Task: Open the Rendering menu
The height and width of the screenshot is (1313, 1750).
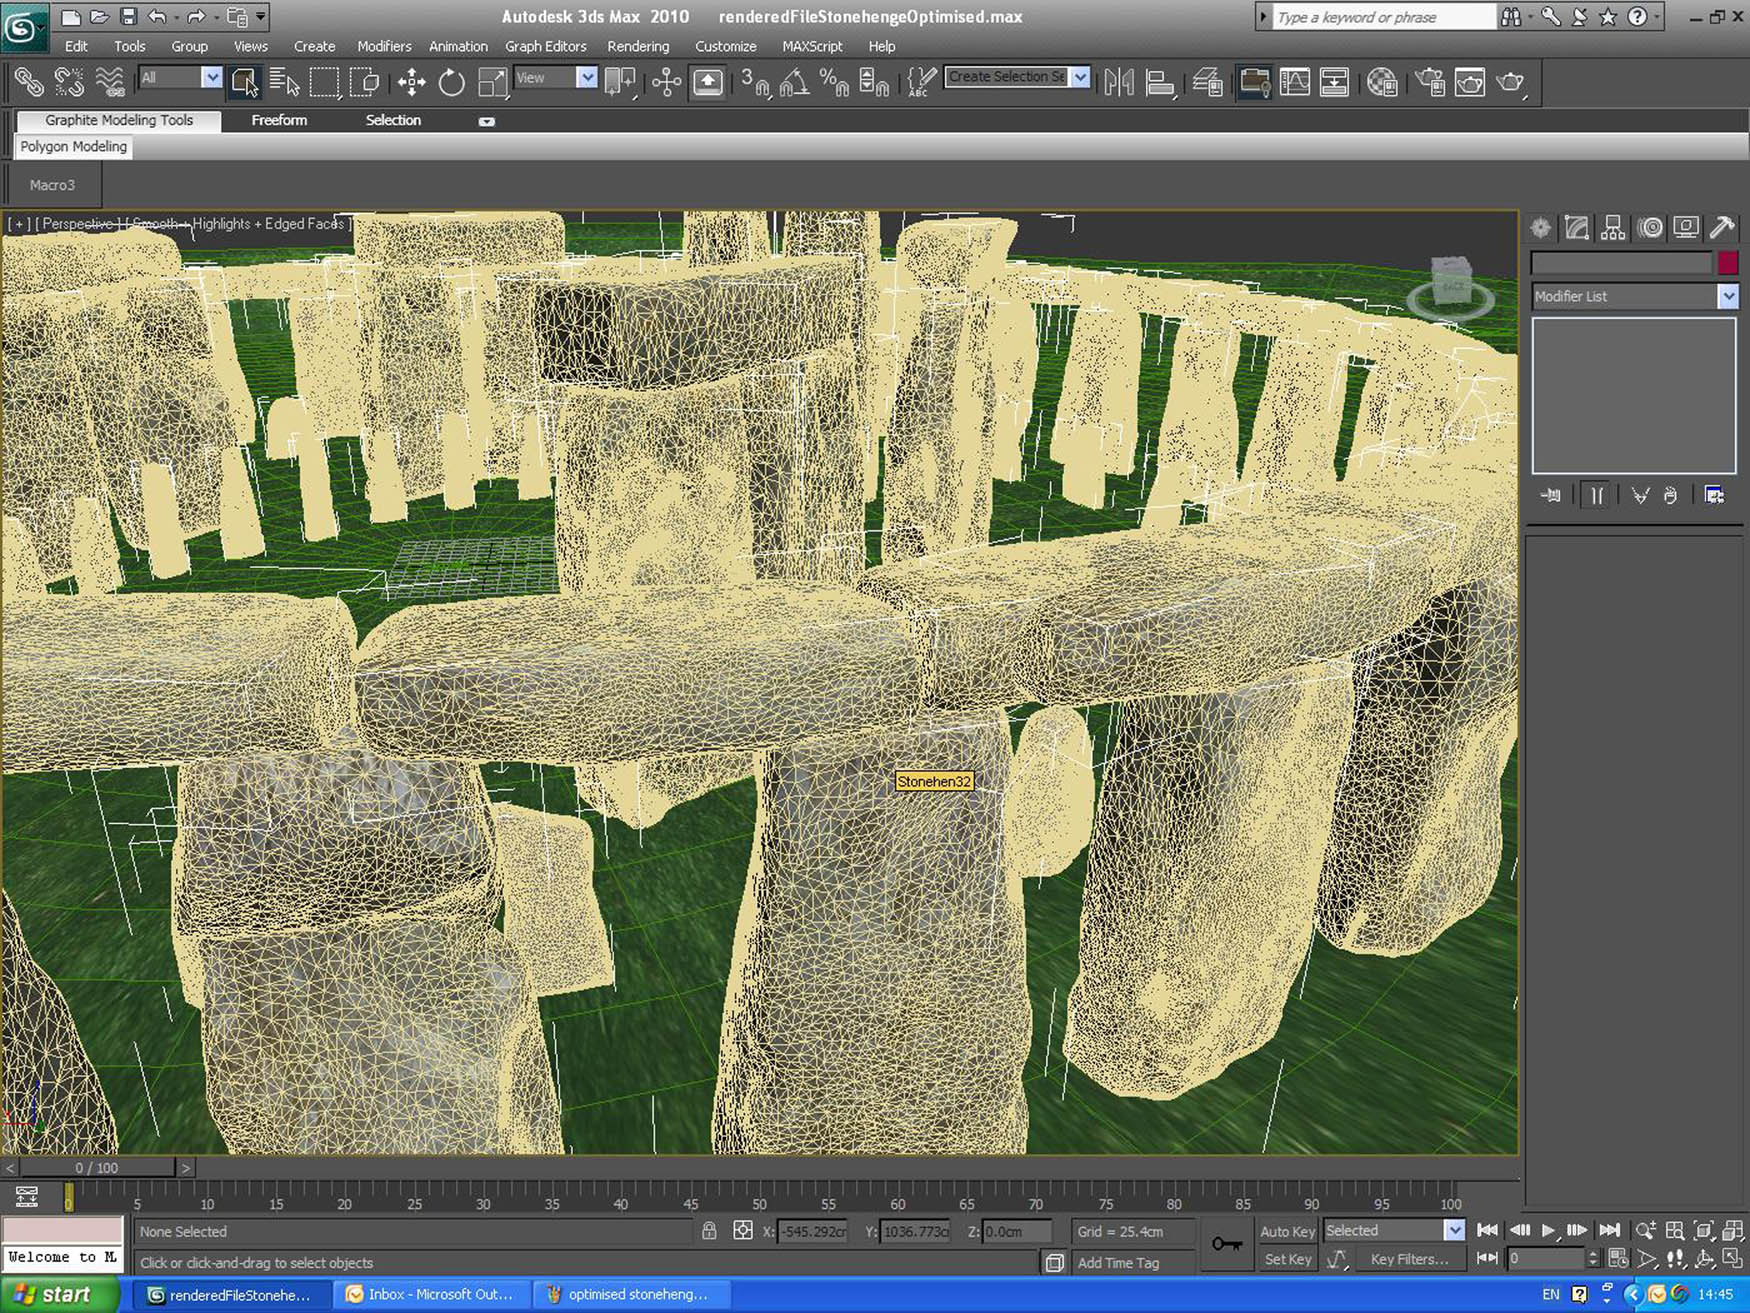Action: point(638,46)
